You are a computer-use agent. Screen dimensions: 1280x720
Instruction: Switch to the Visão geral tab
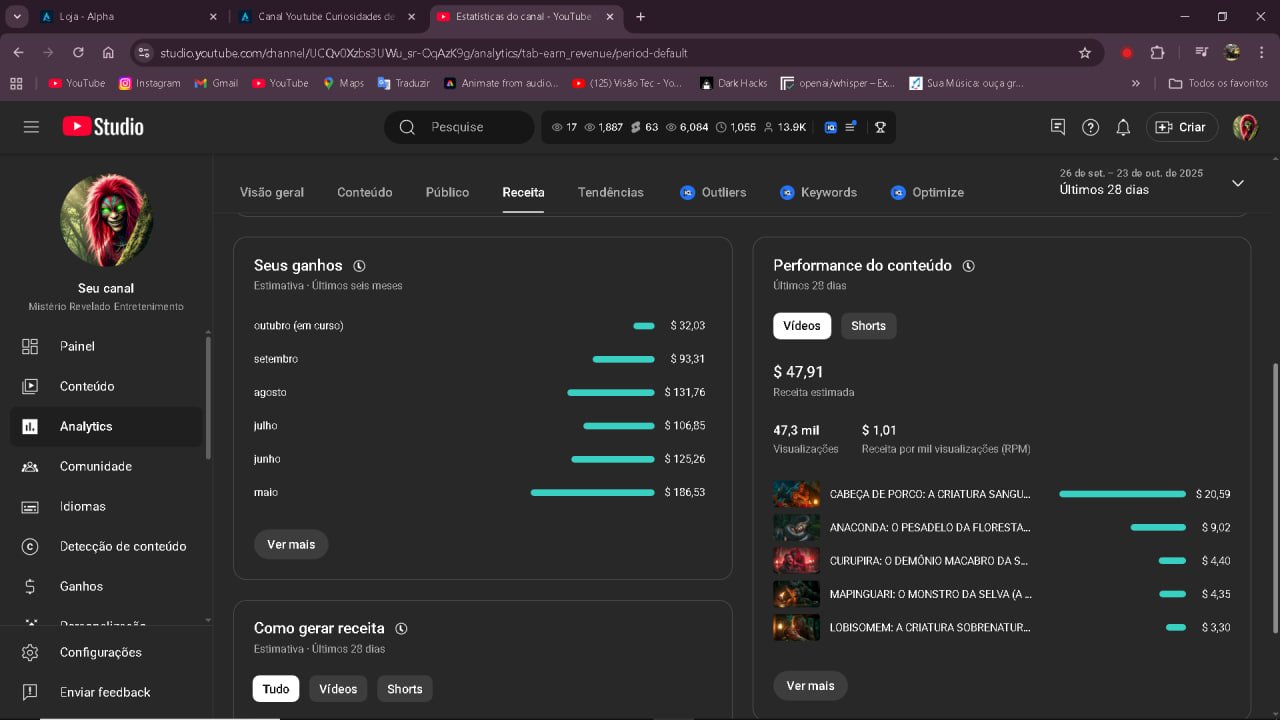tap(272, 192)
